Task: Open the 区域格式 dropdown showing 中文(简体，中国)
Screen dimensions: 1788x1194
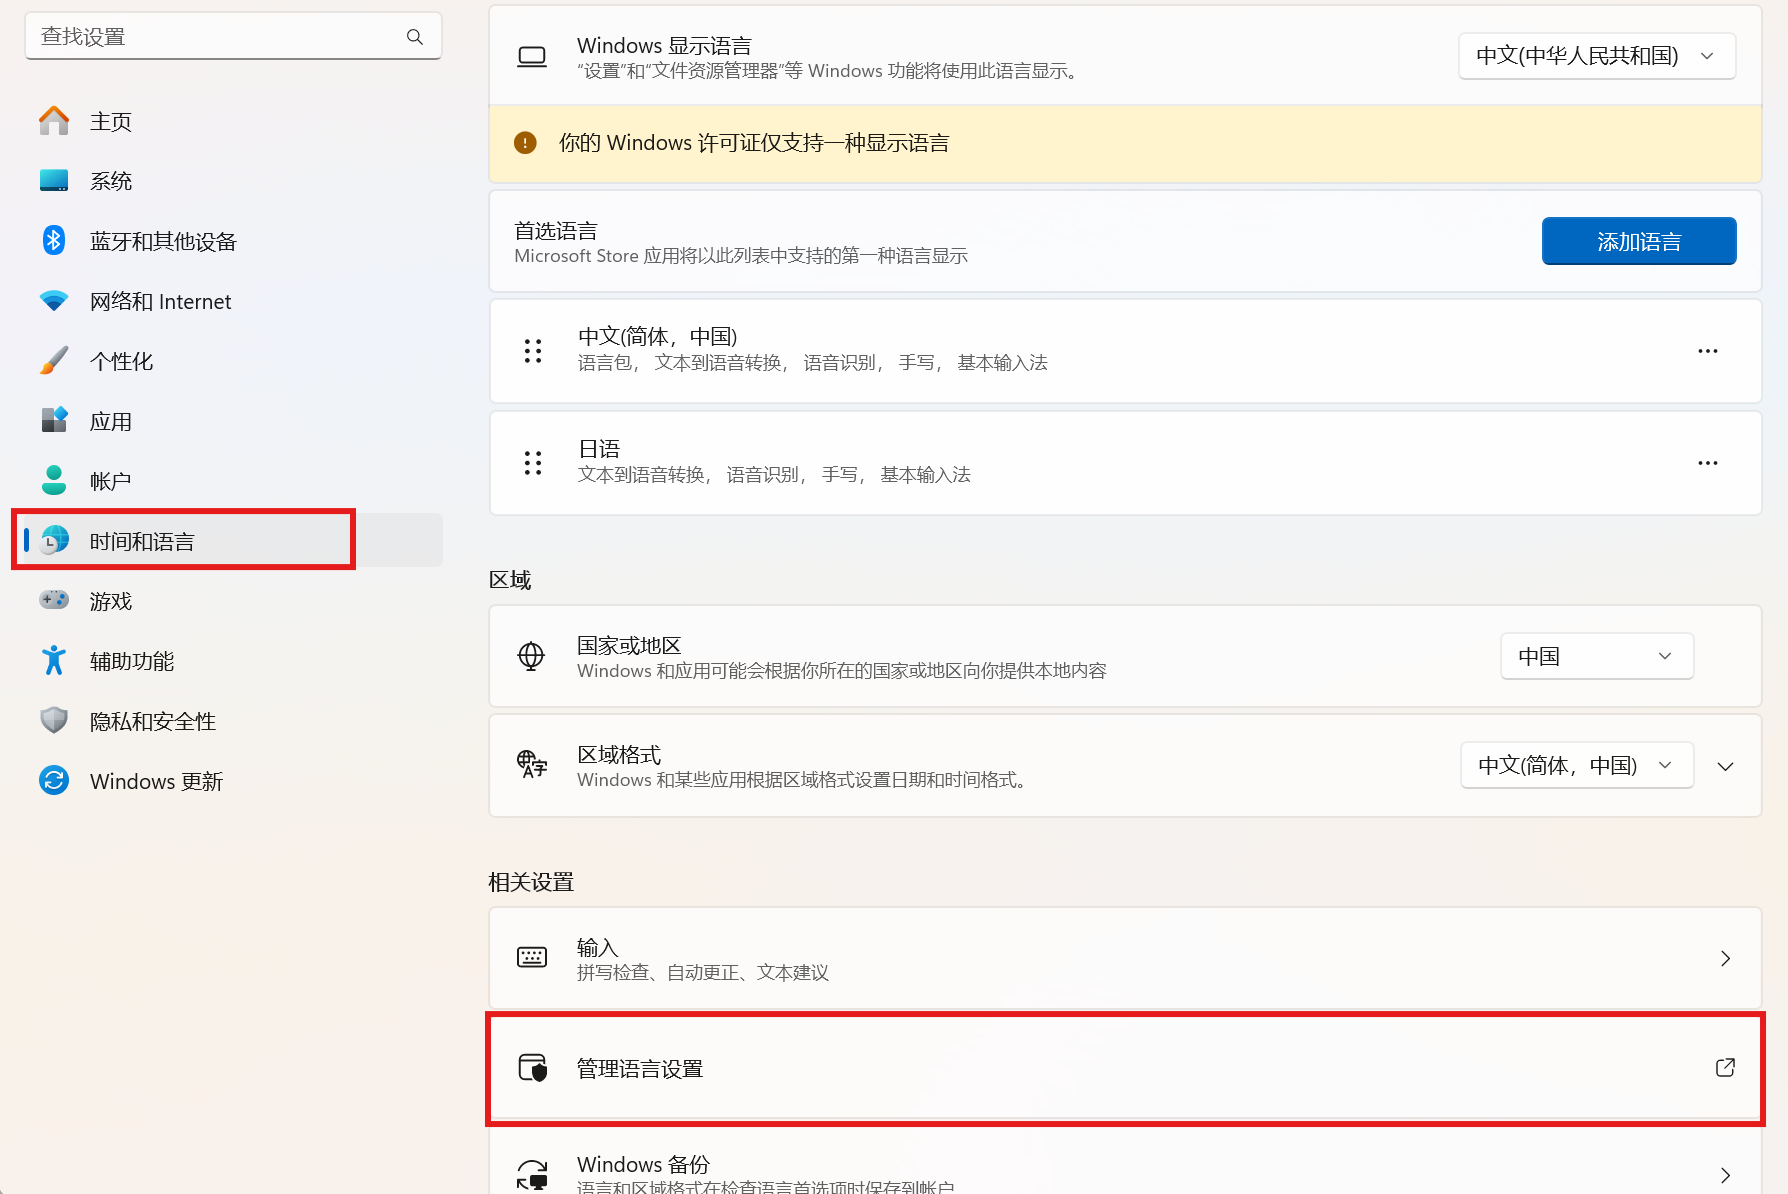Action: click(1577, 765)
